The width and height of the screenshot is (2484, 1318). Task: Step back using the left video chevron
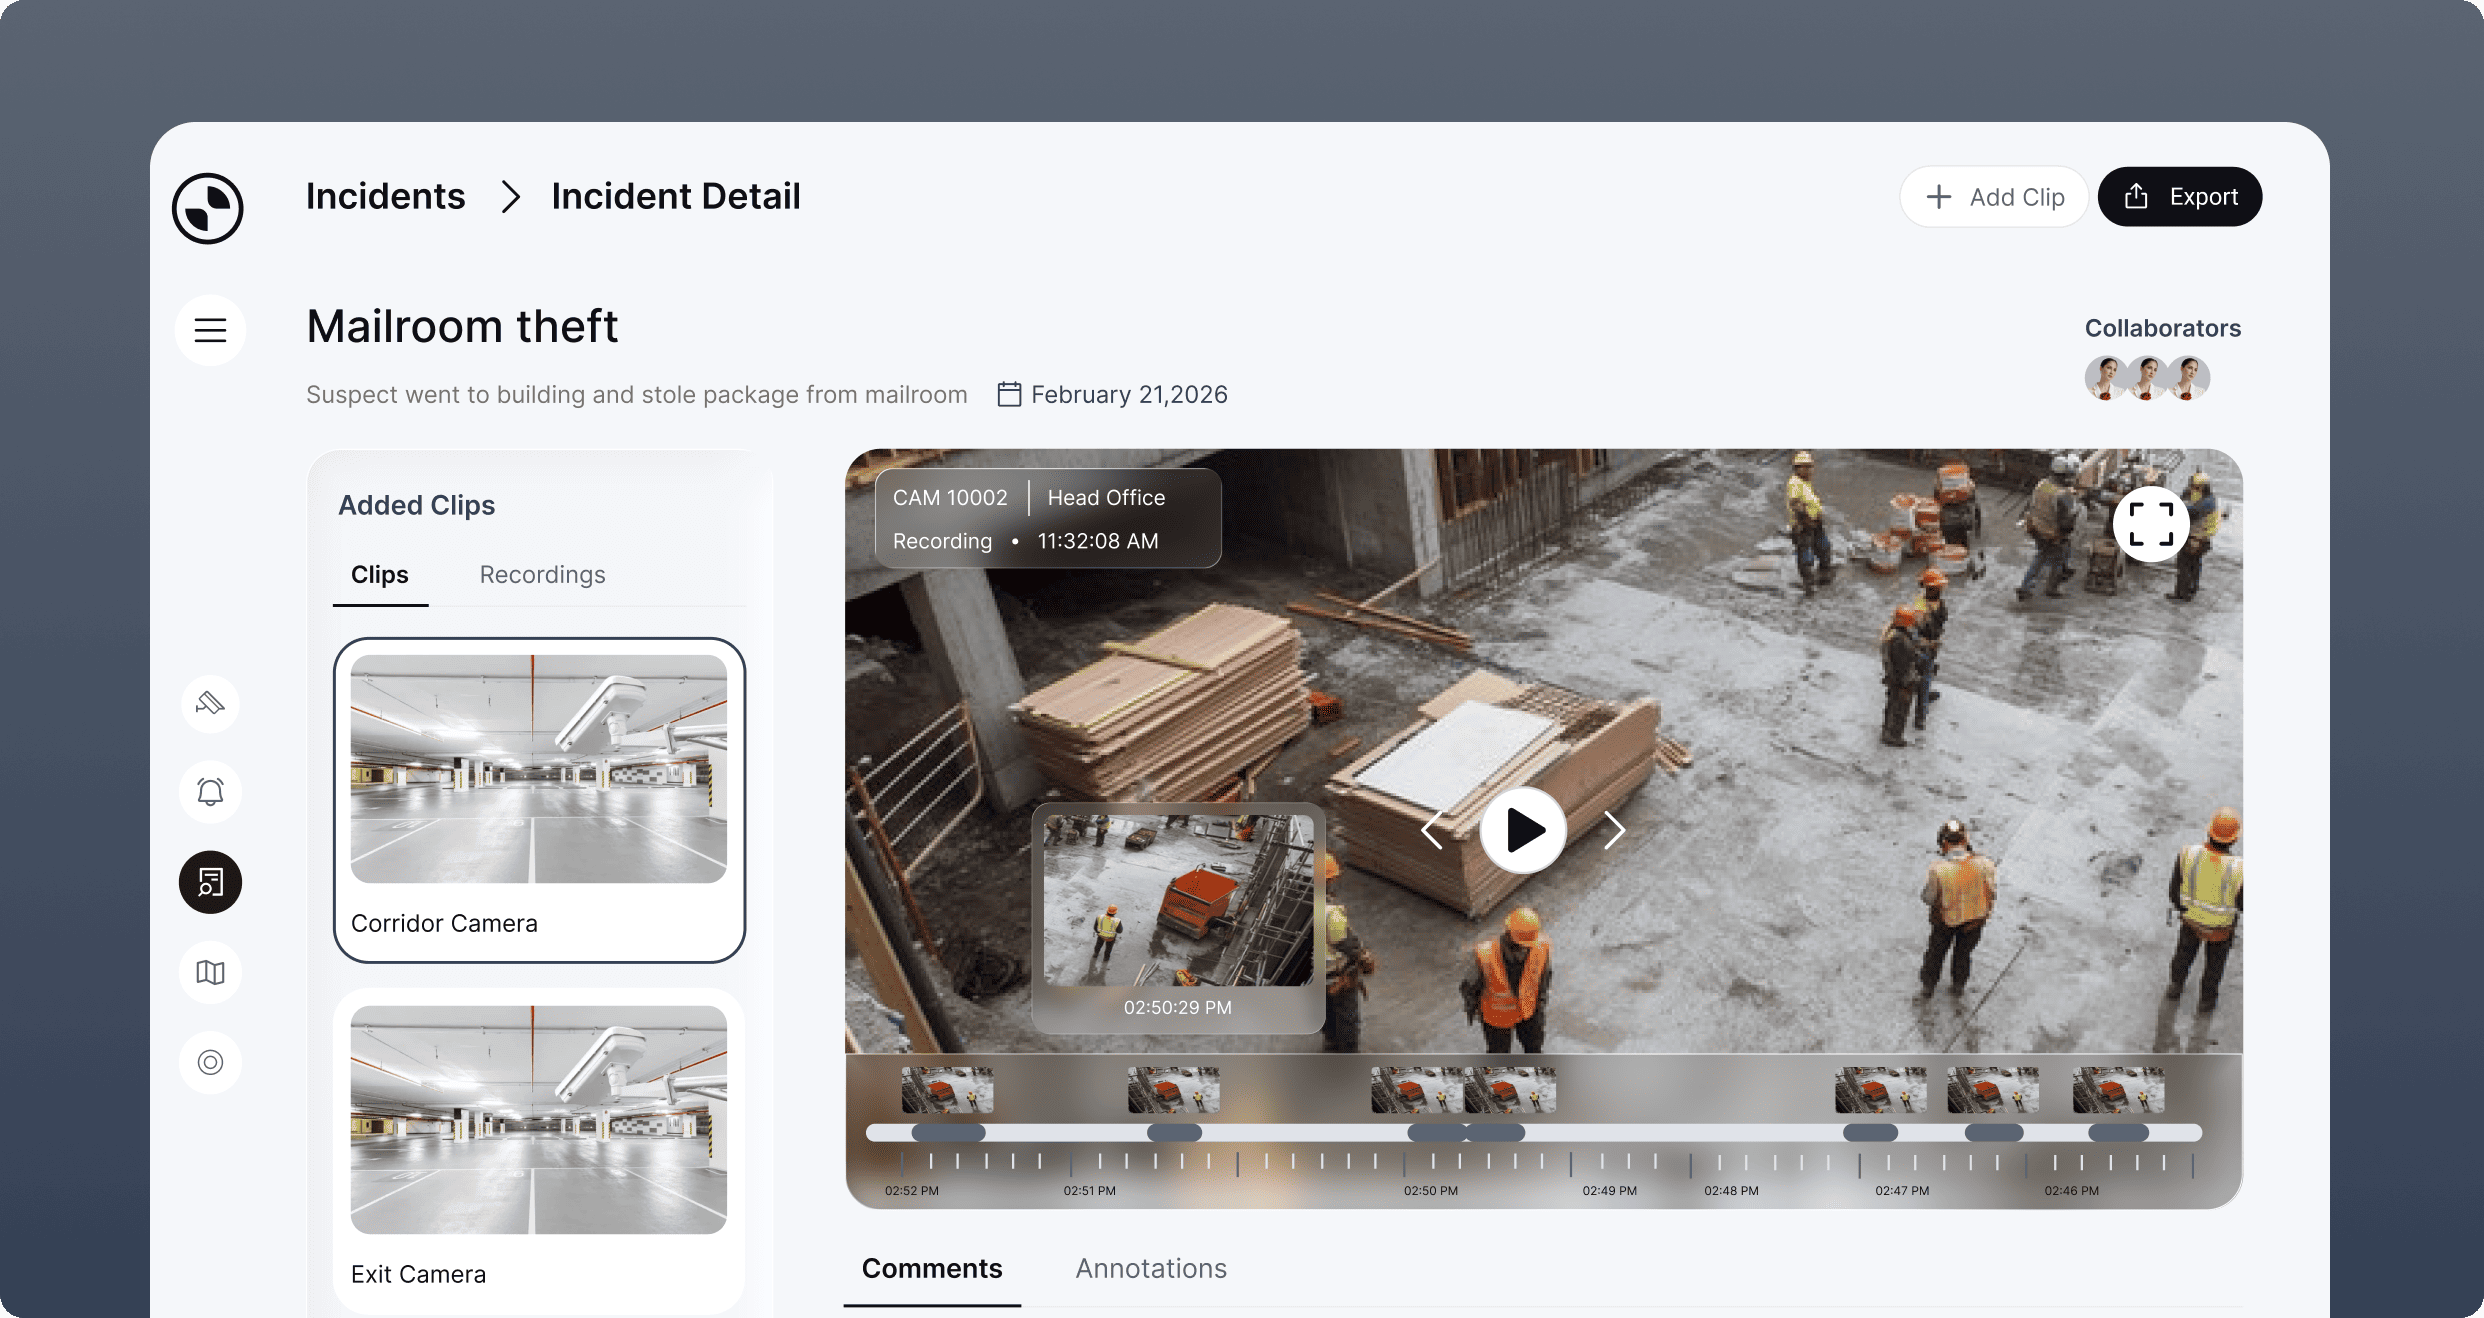tap(1432, 830)
